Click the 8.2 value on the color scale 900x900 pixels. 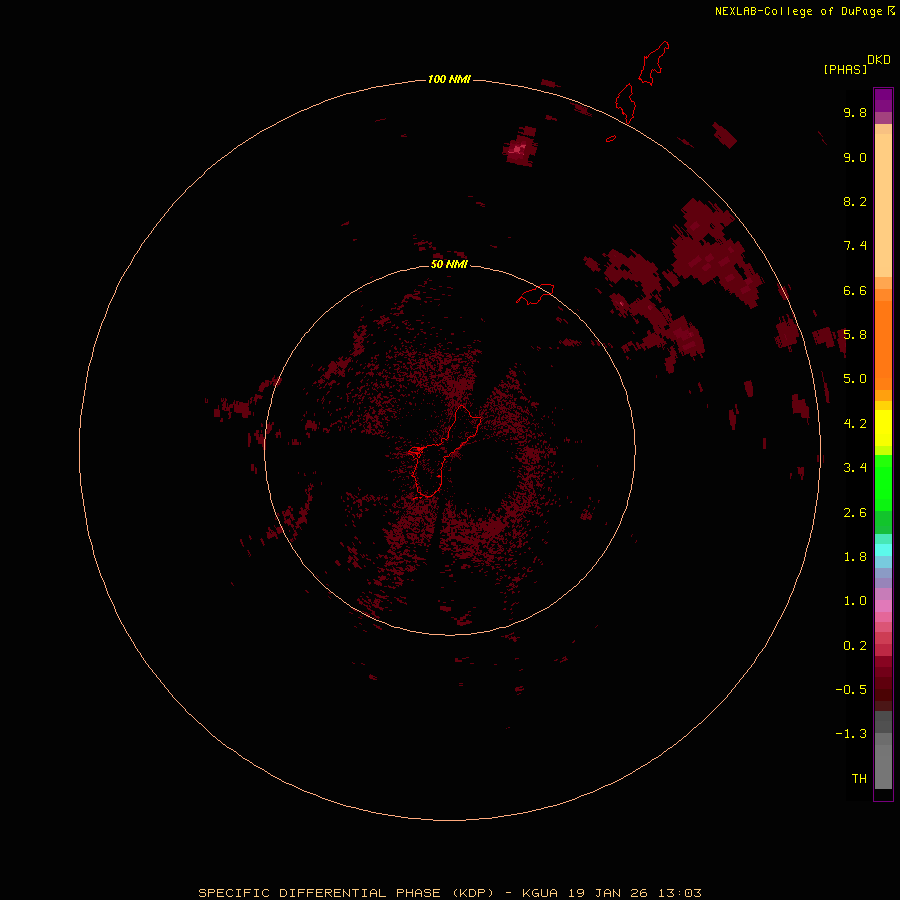[x=855, y=201]
